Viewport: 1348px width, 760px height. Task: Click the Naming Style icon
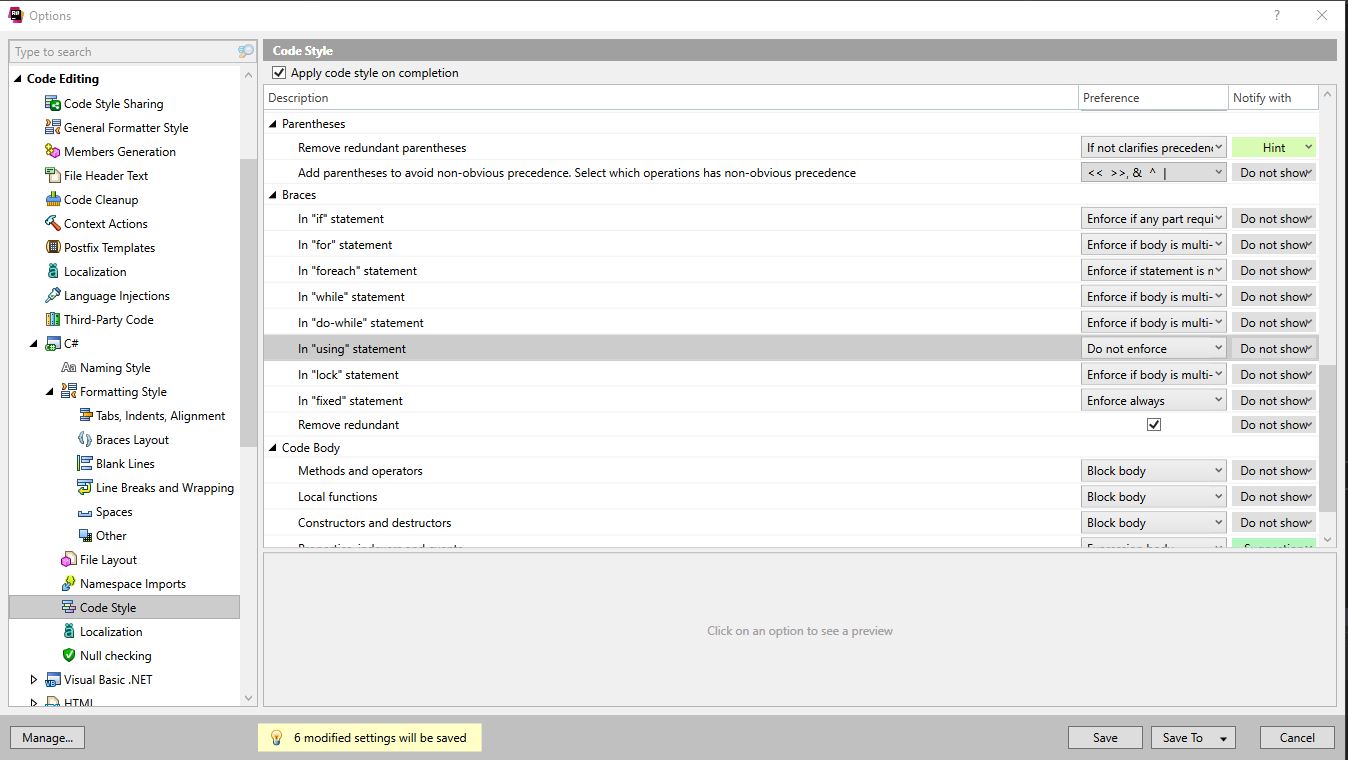(x=69, y=367)
